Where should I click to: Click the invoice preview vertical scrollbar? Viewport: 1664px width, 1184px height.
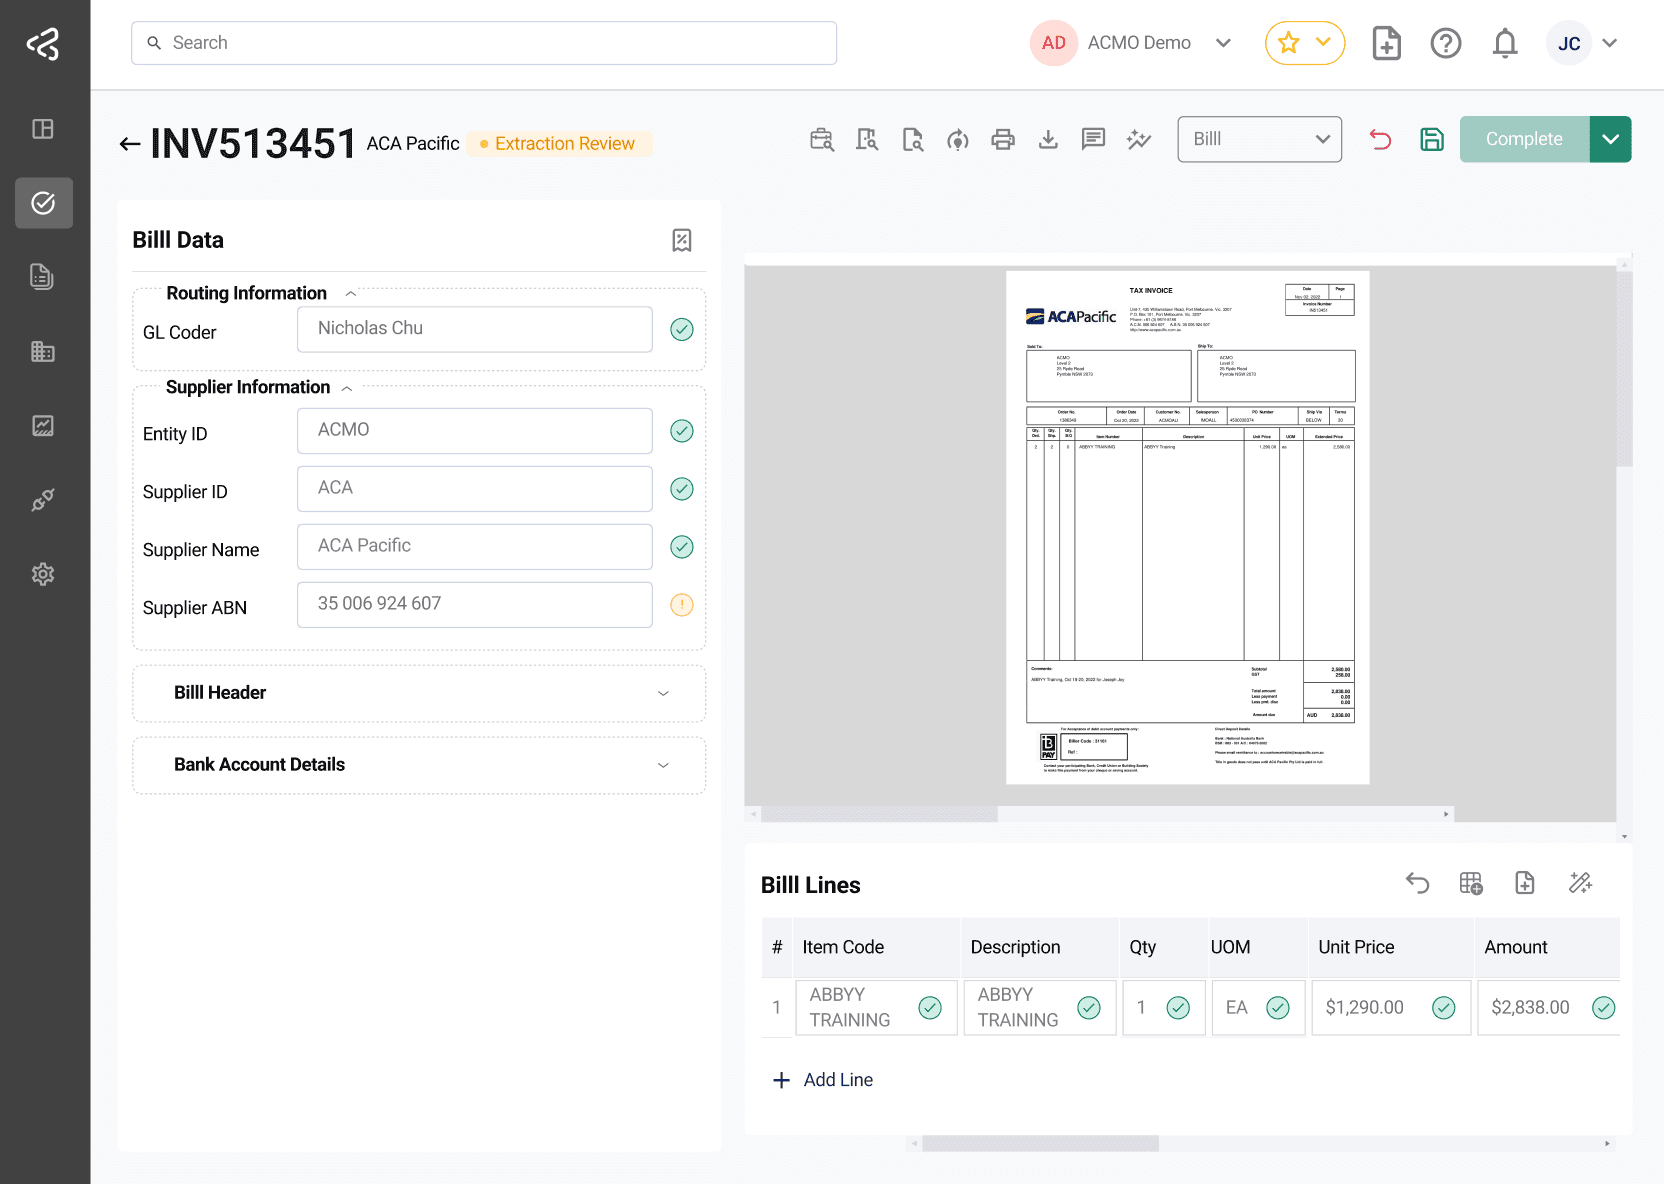1625,370
